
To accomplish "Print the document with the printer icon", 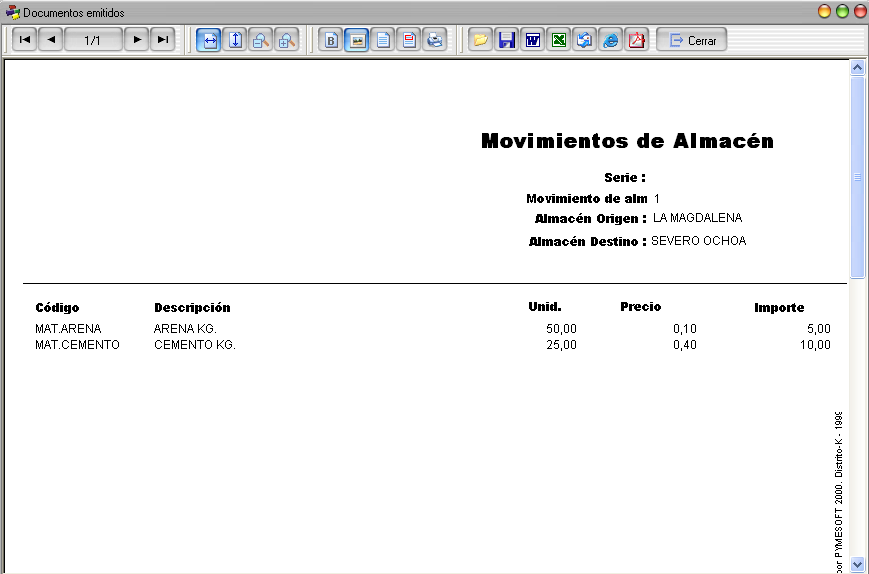I will [x=435, y=40].
